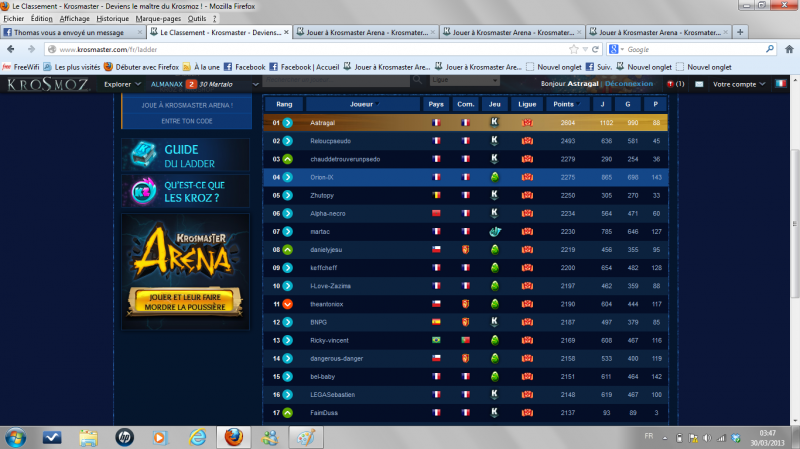Reload the page with refresh icon
Viewport: 800px width, 449px height.
pyautogui.click(x=595, y=49)
